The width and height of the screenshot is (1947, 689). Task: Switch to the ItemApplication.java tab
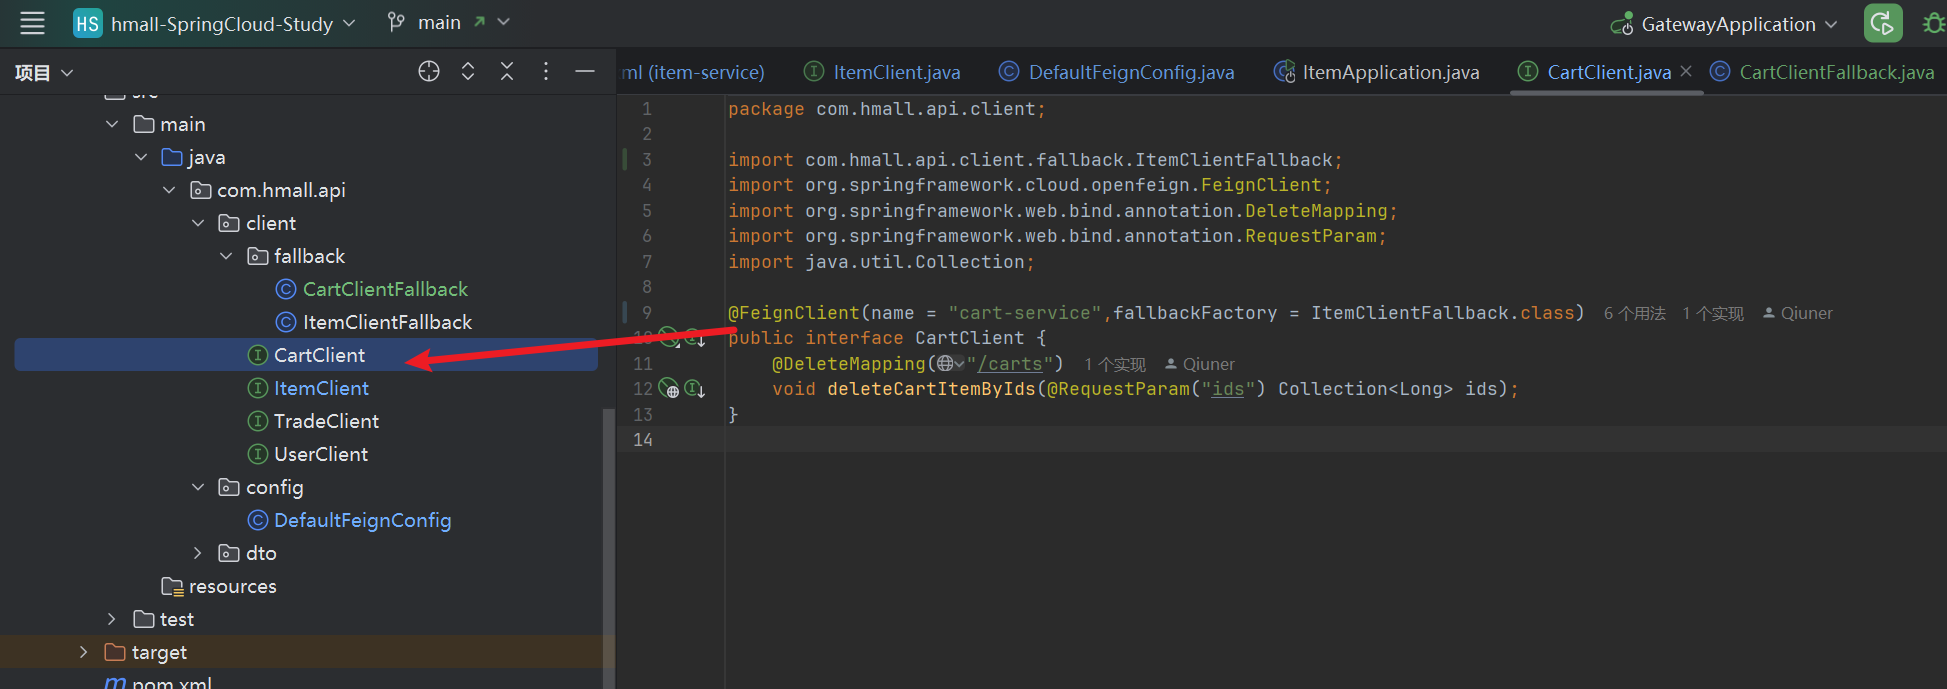point(1376,72)
